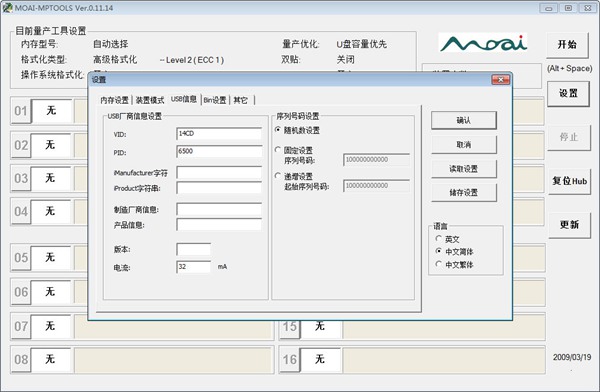The image size is (600, 392).
Task: Click the 版本 input field
Action: point(194,249)
